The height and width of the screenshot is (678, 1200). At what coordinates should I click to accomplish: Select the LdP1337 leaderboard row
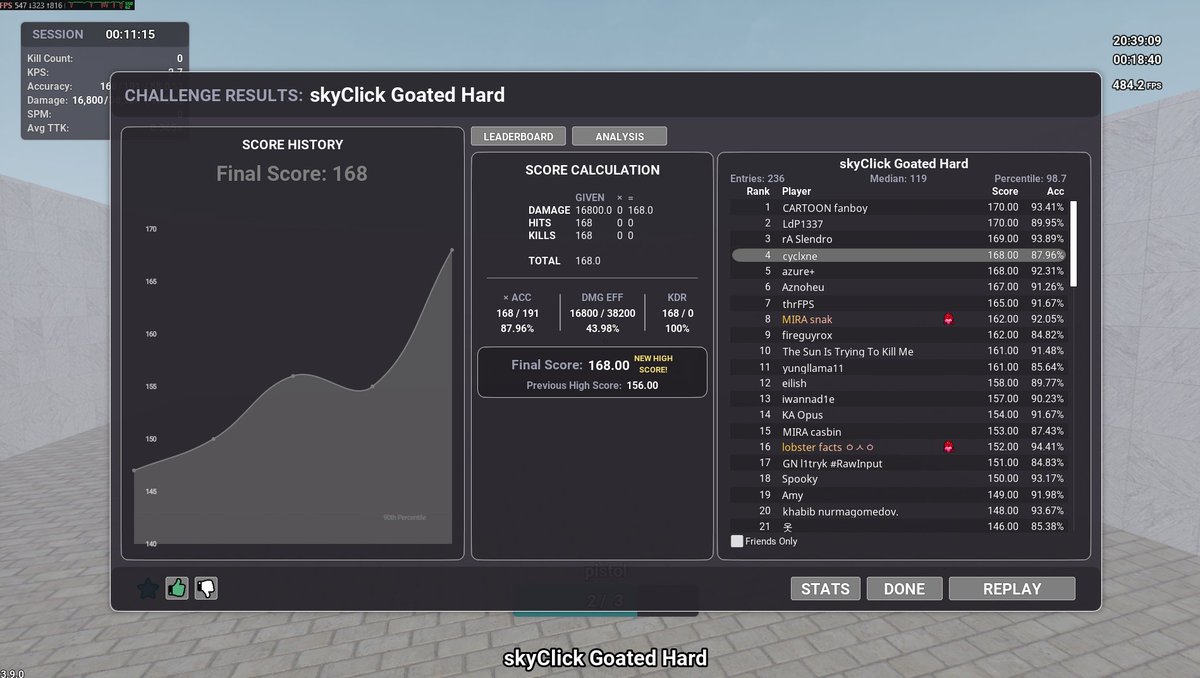click(x=899, y=223)
